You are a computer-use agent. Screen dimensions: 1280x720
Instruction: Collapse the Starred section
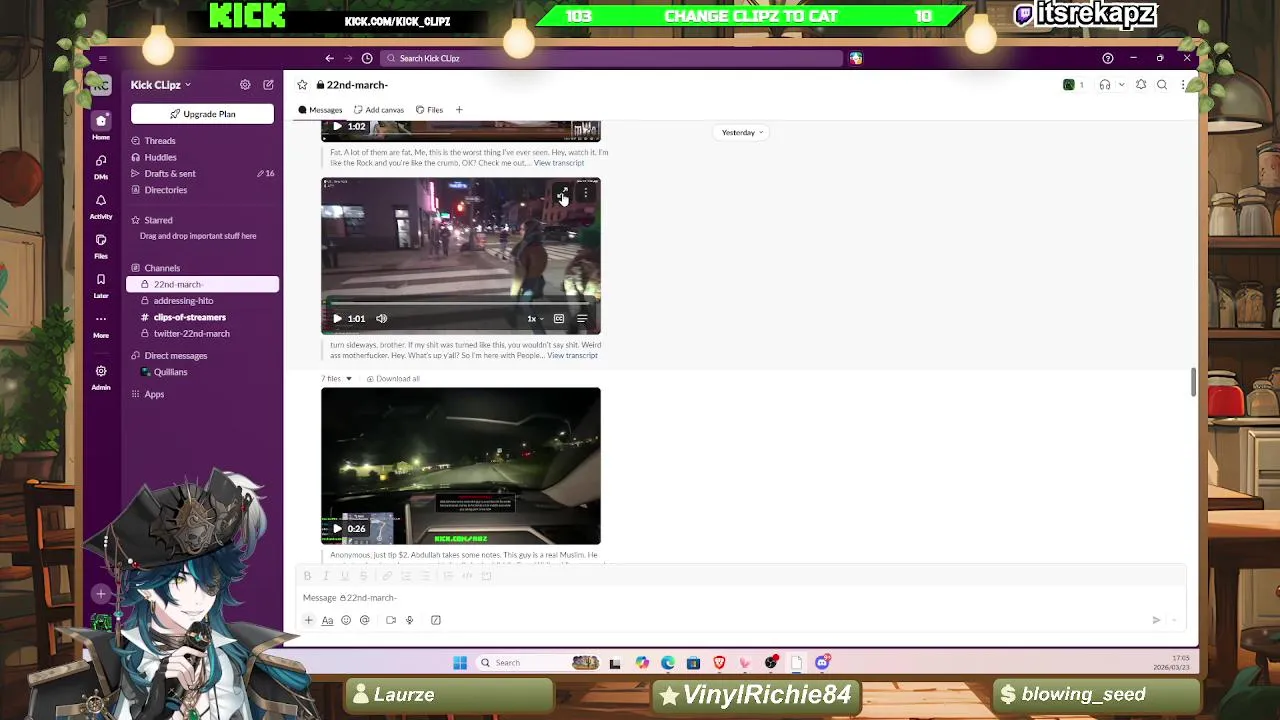(157, 220)
